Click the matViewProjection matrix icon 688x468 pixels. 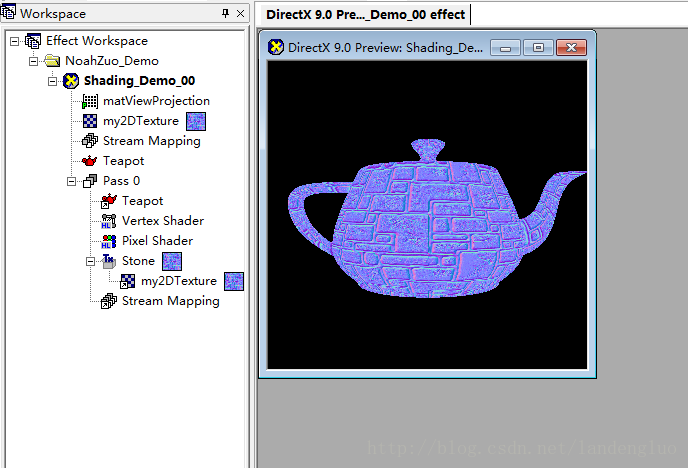coord(90,101)
